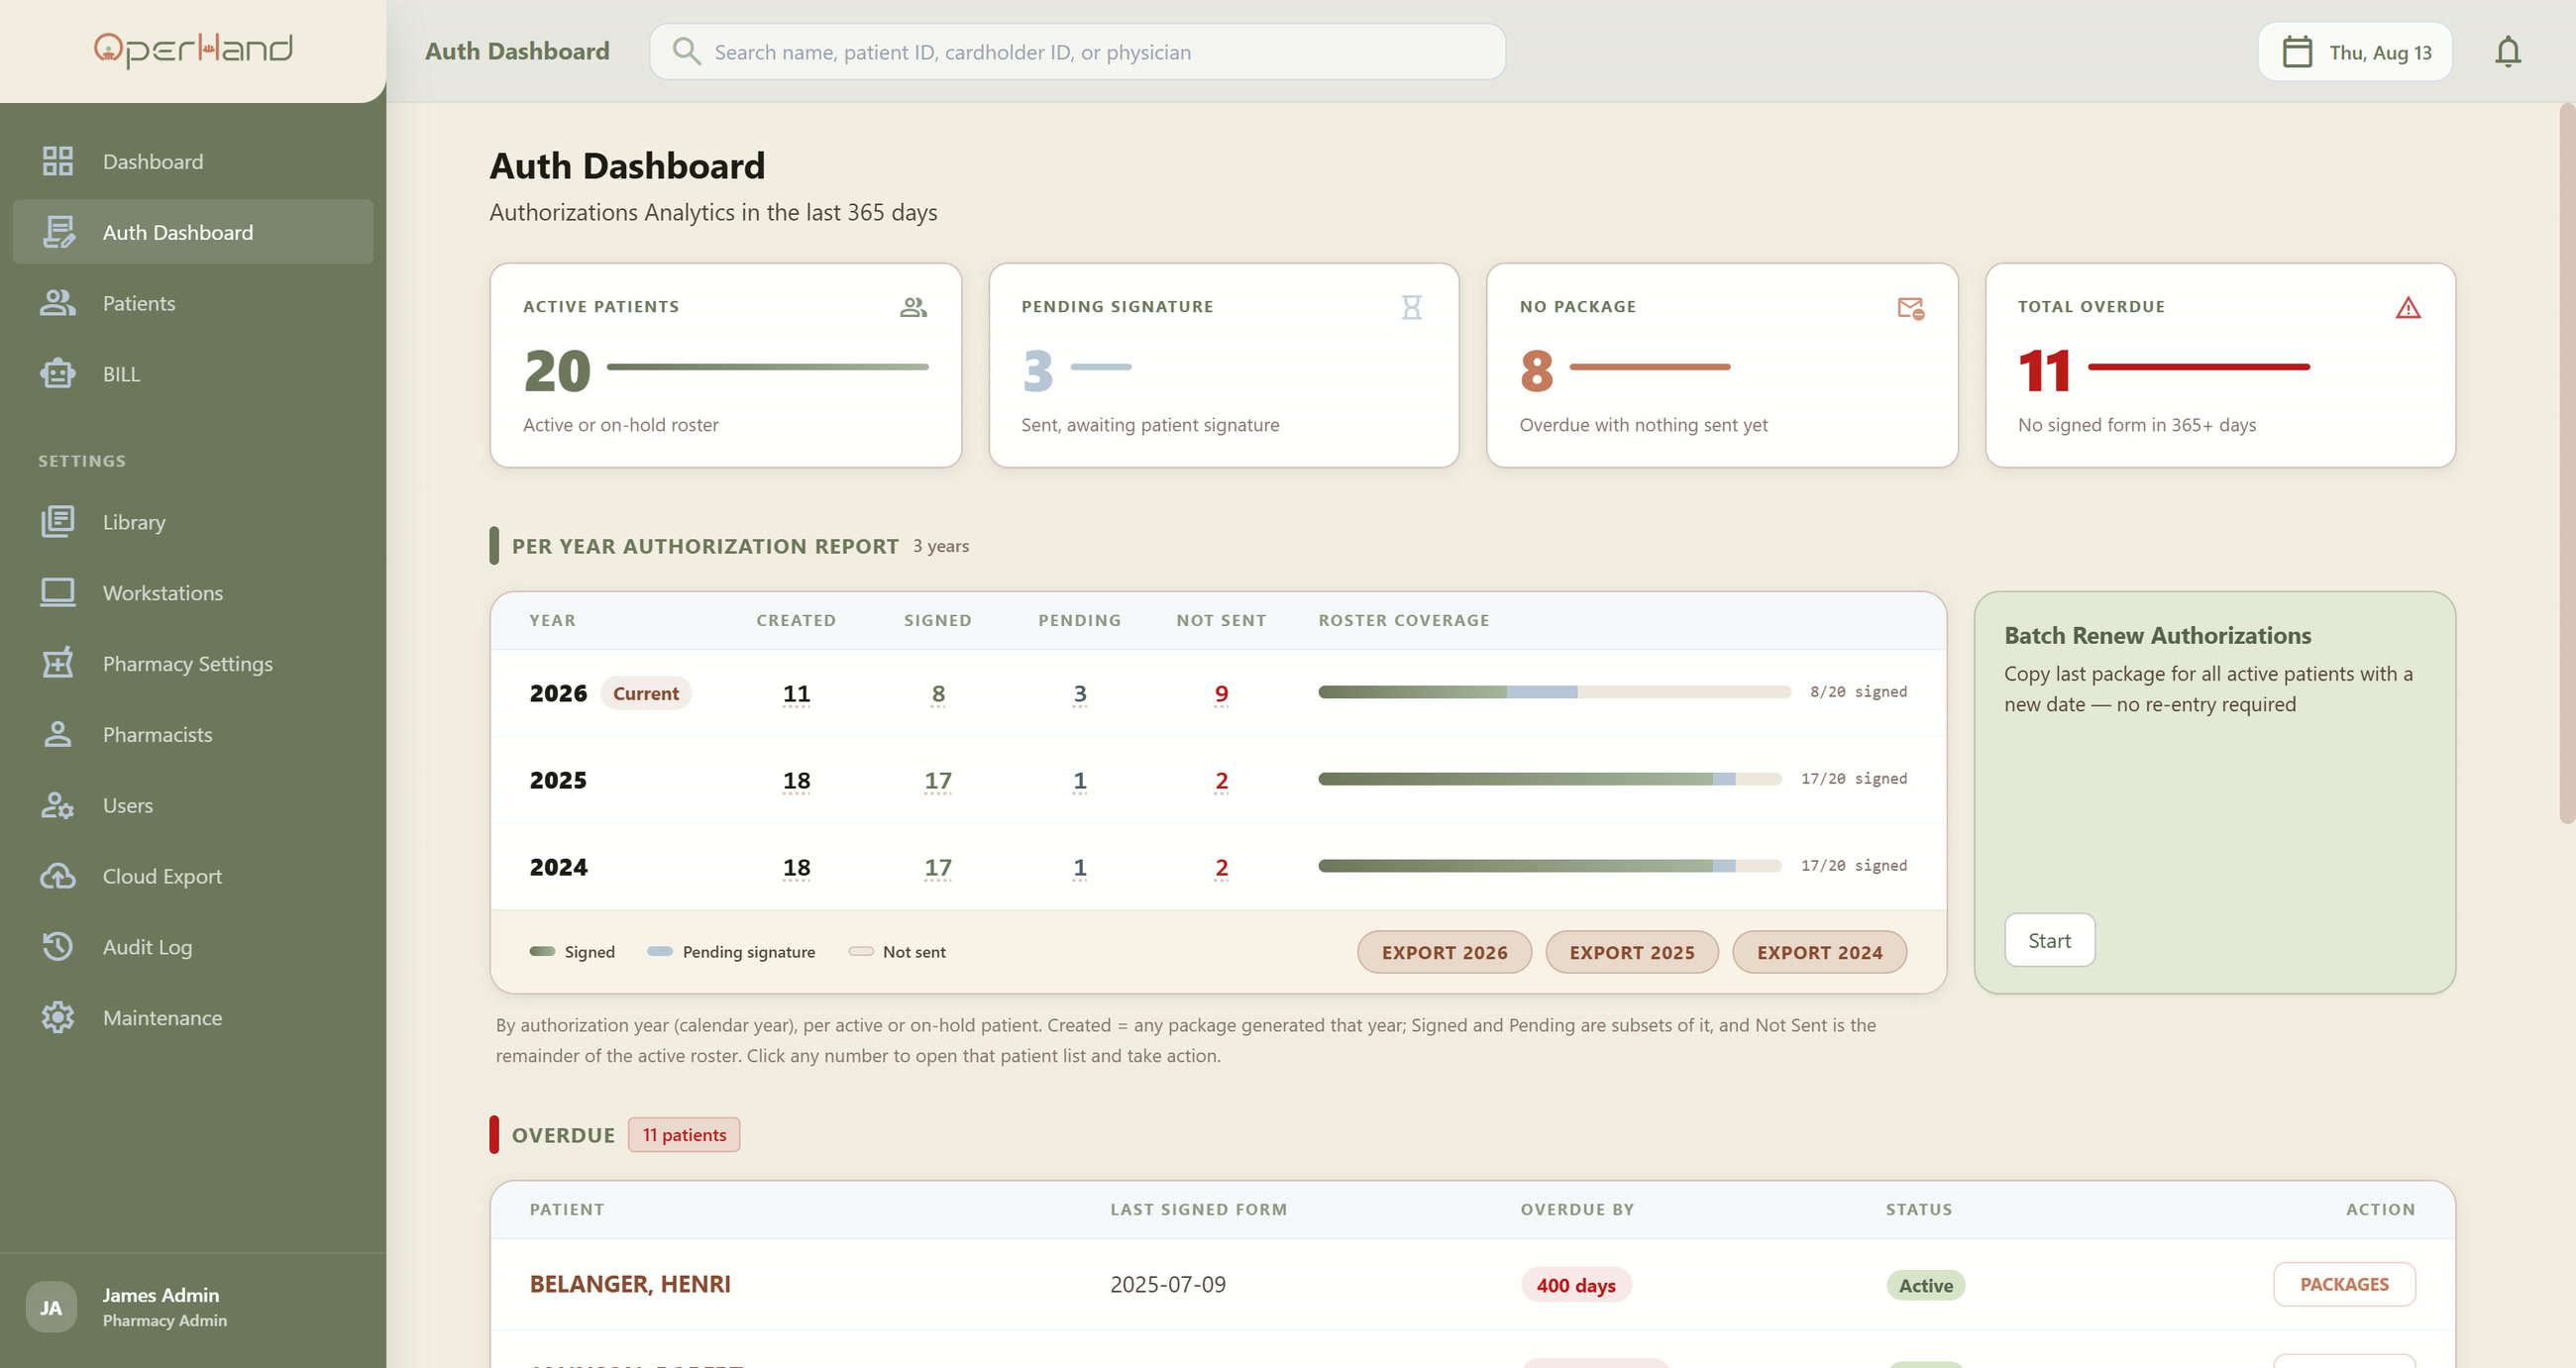Click the OperHand logo
Viewport: 2576px width, 1368px height.
193,50
